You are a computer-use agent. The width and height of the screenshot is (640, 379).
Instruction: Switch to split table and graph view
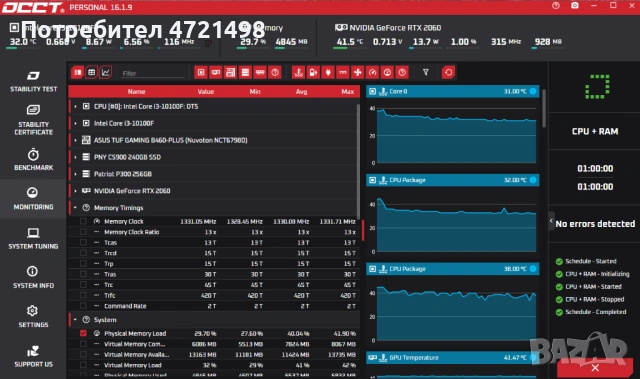77,73
